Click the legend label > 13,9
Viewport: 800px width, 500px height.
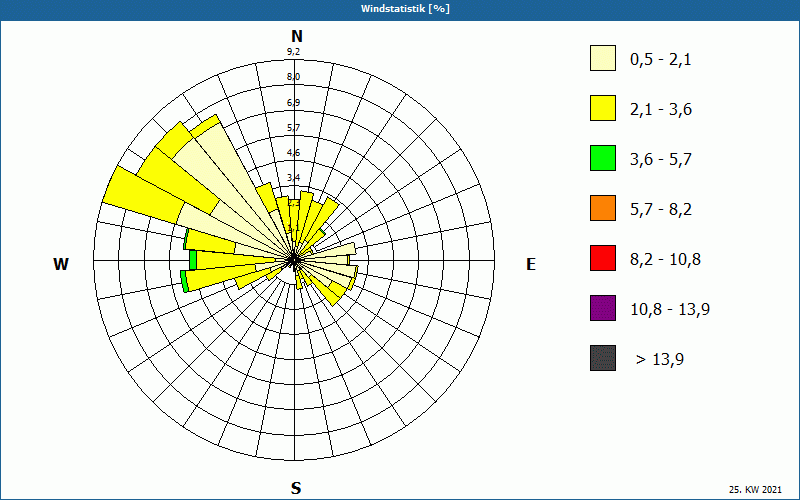660,360
